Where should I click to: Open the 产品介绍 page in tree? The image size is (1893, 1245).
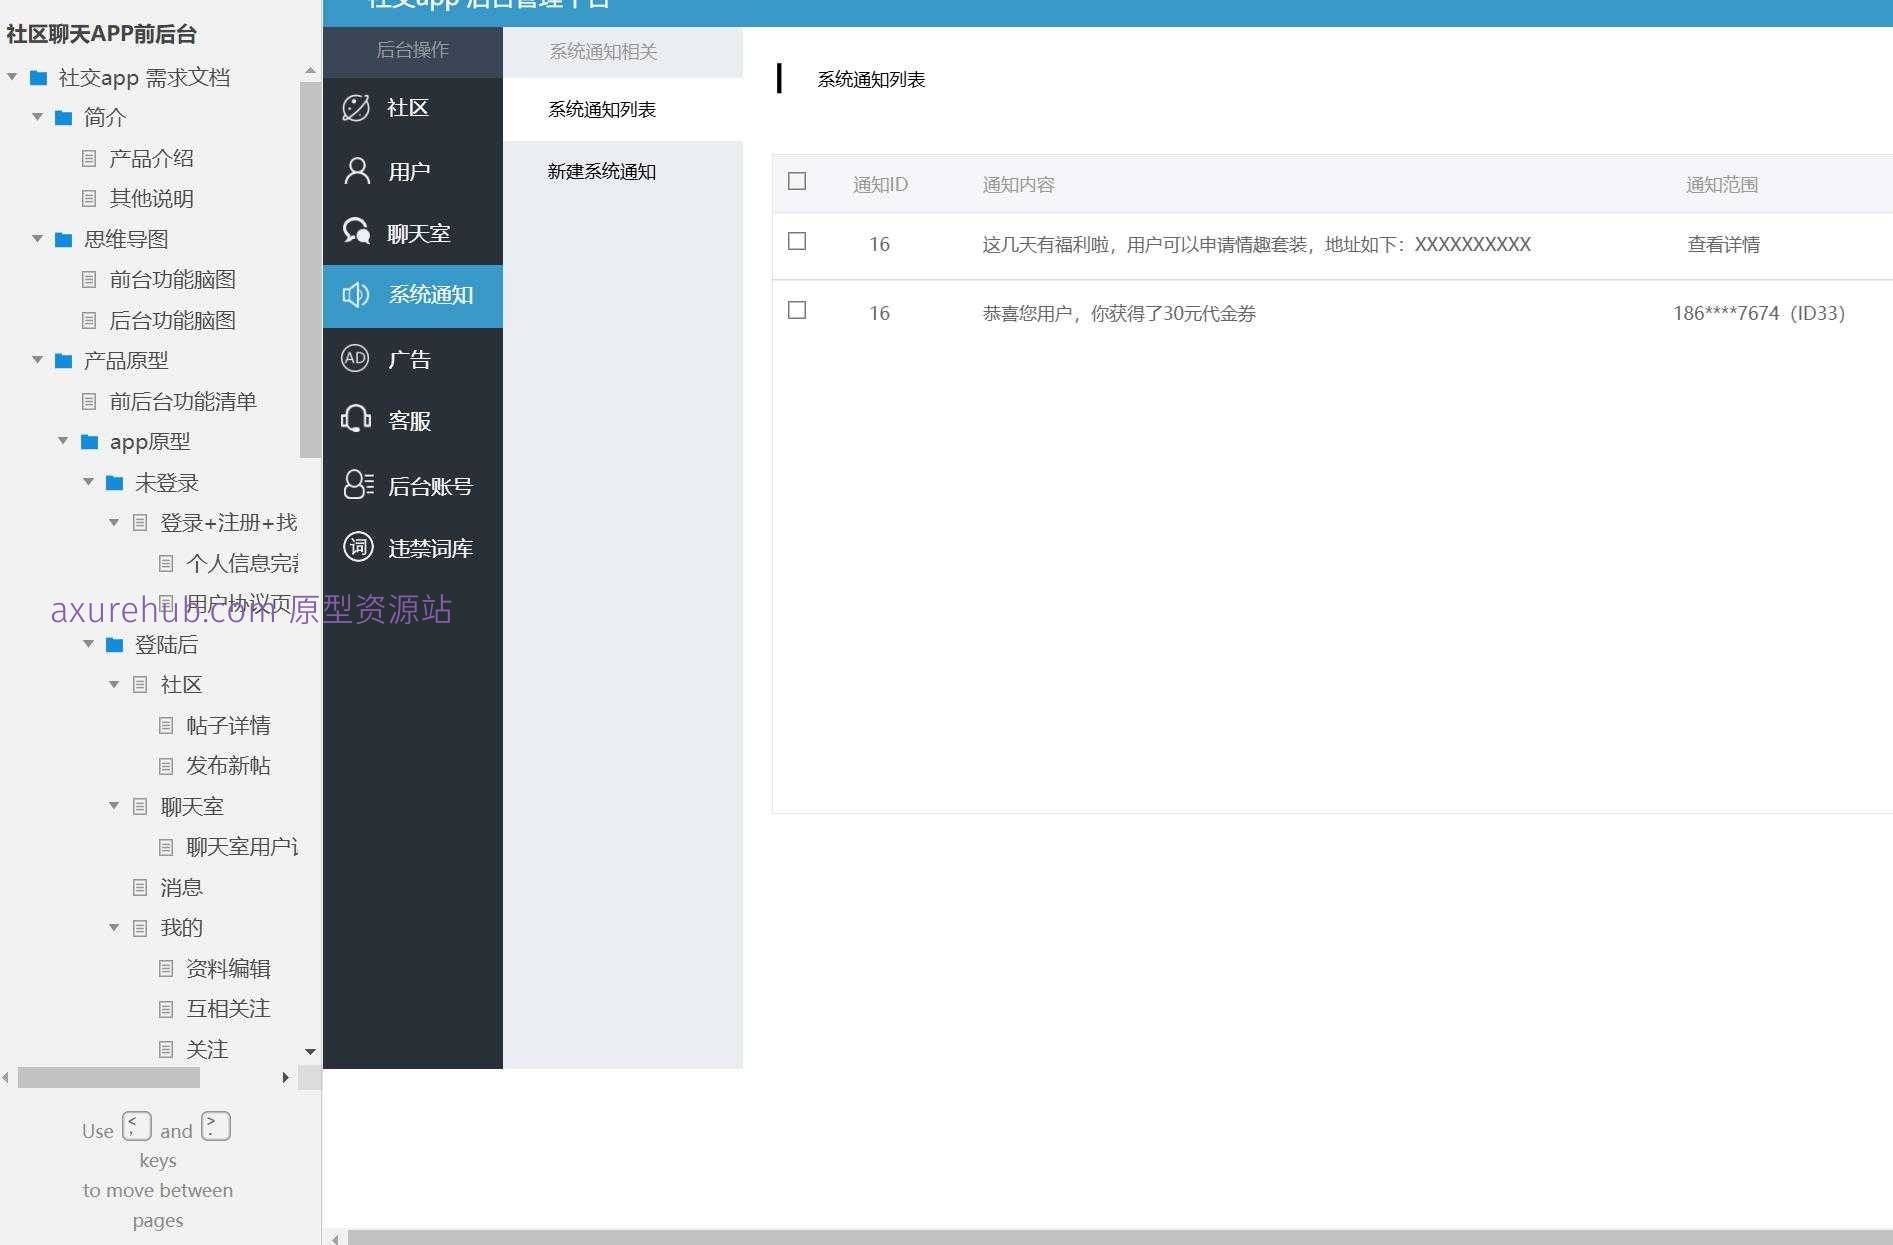tap(151, 158)
